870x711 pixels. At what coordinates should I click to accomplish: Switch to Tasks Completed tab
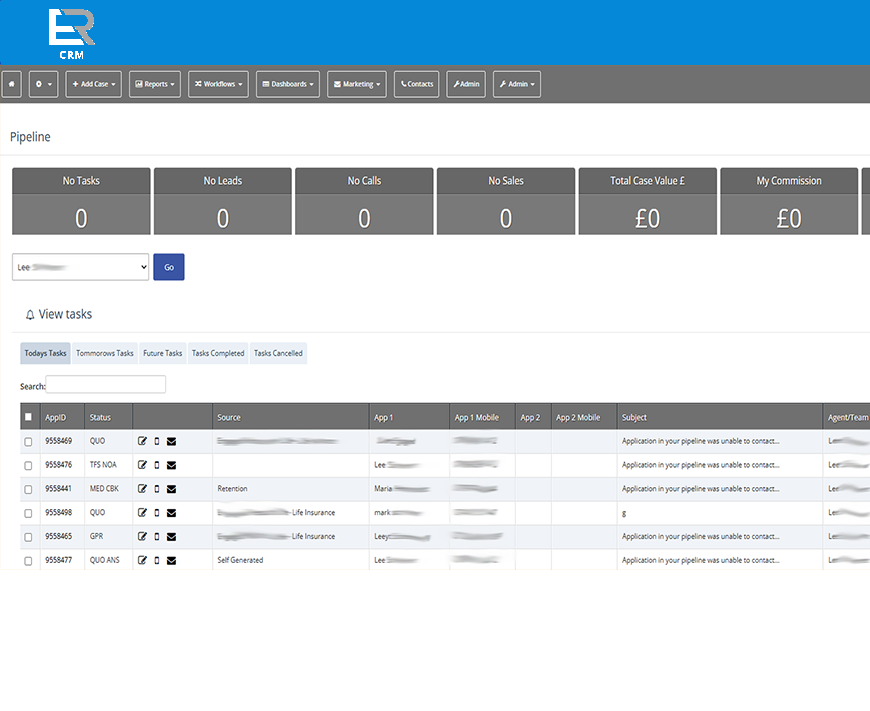click(218, 353)
